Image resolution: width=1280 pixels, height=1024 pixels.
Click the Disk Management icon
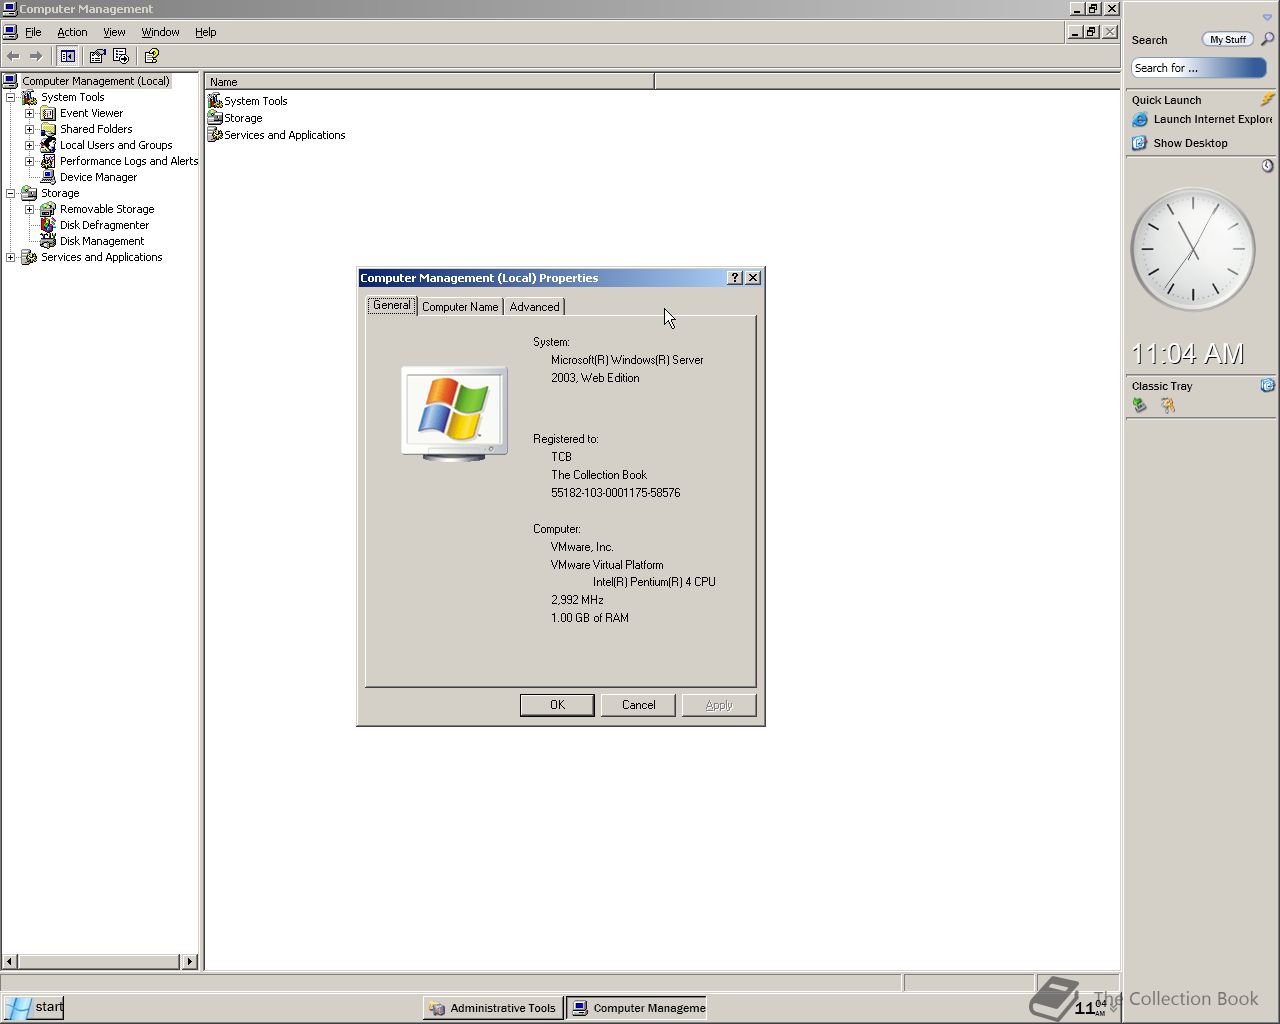[x=48, y=241]
